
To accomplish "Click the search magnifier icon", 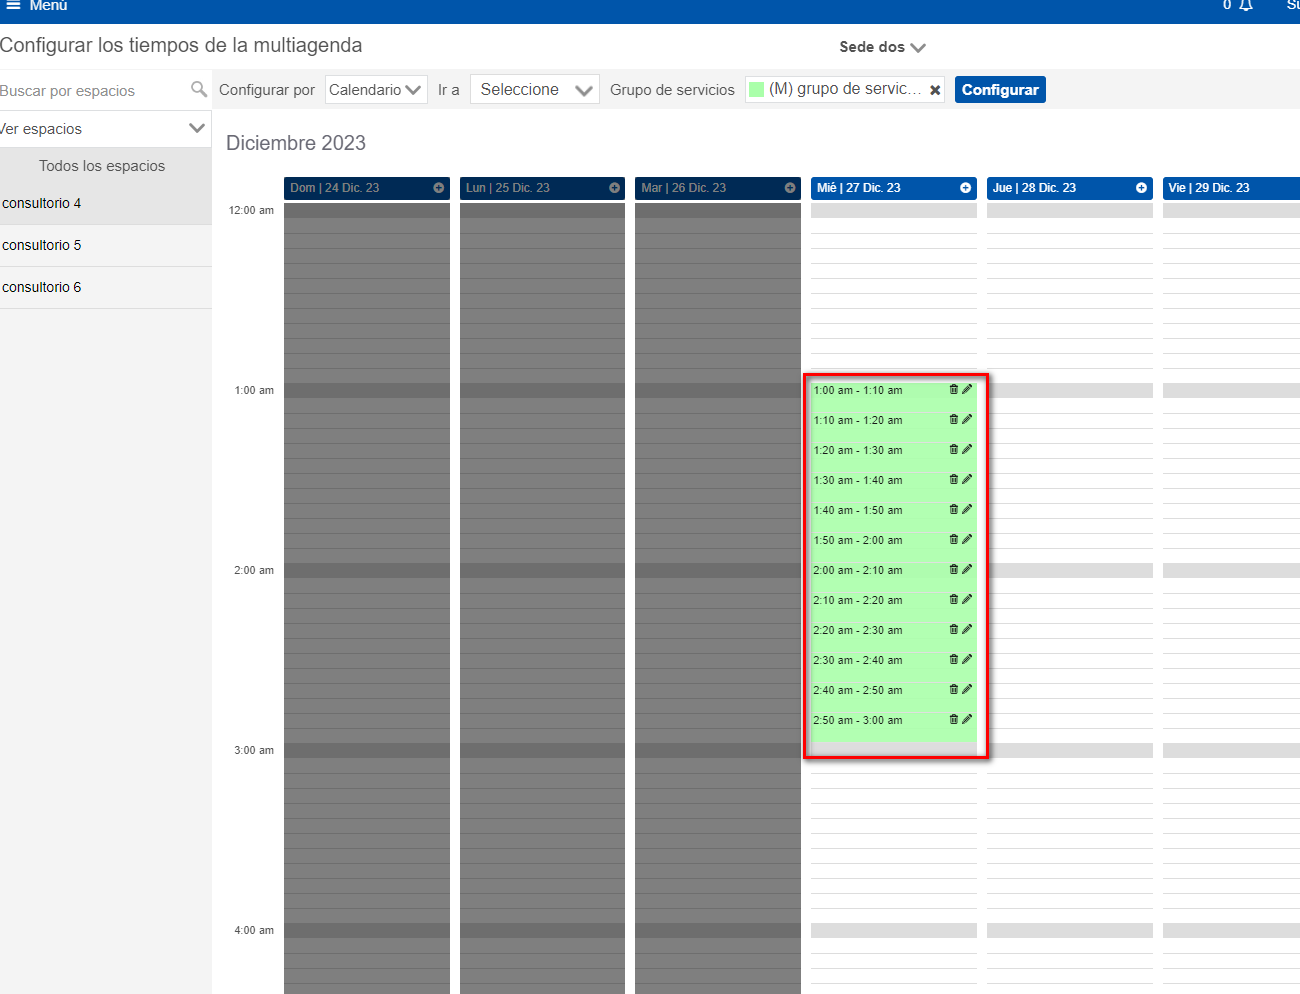I will [199, 89].
